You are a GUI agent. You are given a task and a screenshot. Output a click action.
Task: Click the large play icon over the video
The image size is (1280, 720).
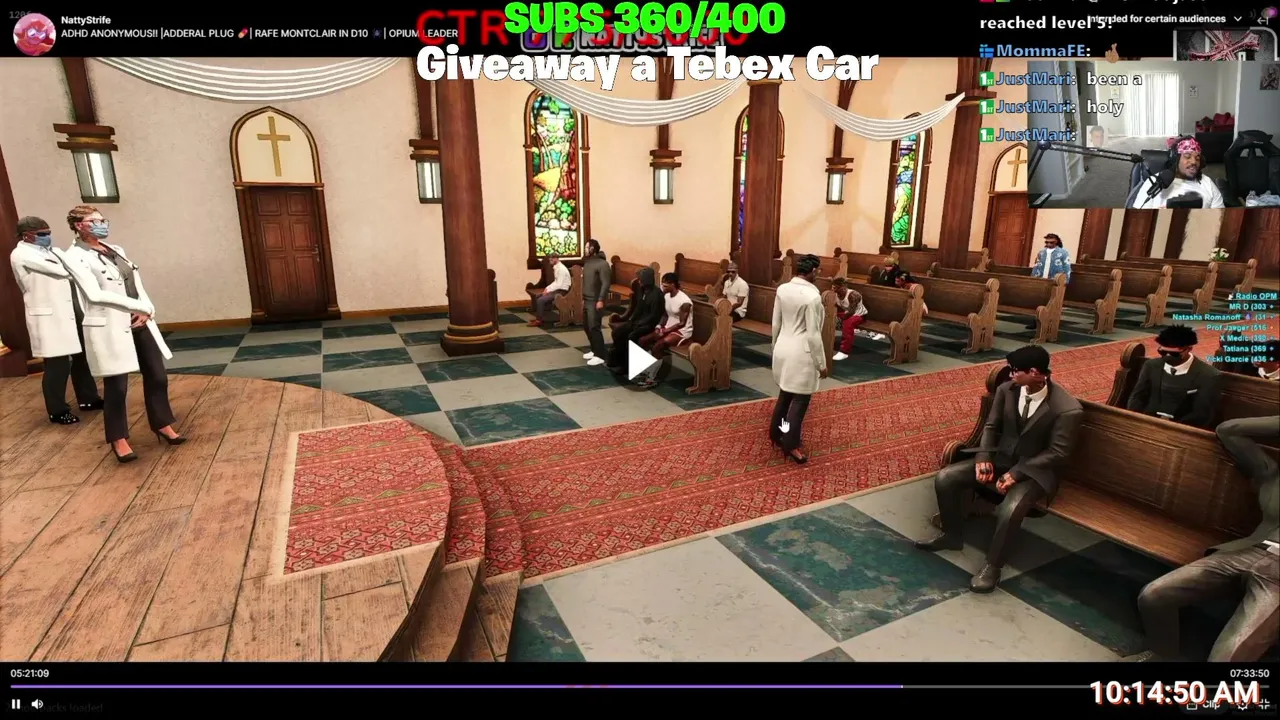tap(641, 361)
